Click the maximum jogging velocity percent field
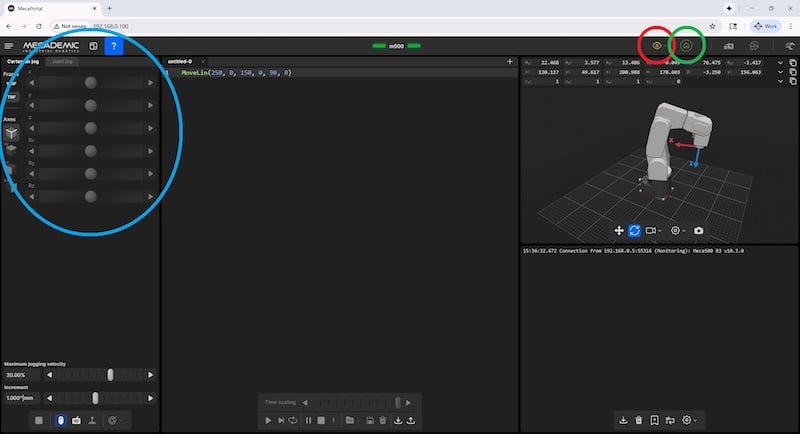The height and width of the screenshot is (434, 800). pos(21,375)
